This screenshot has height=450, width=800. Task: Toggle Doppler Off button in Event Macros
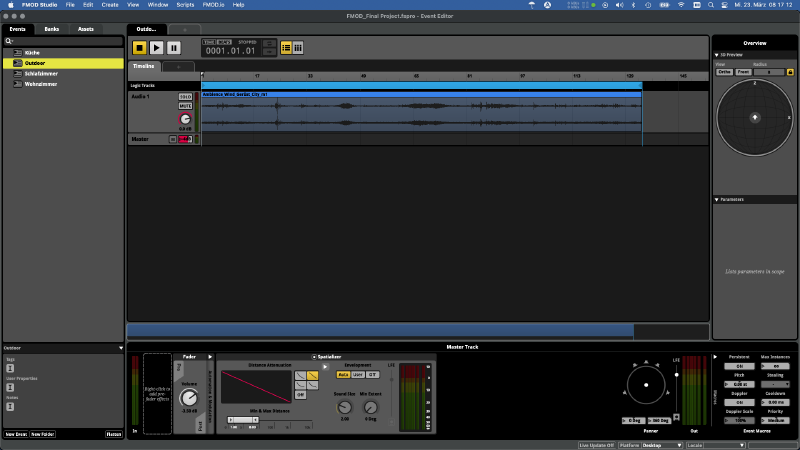pos(739,403)
